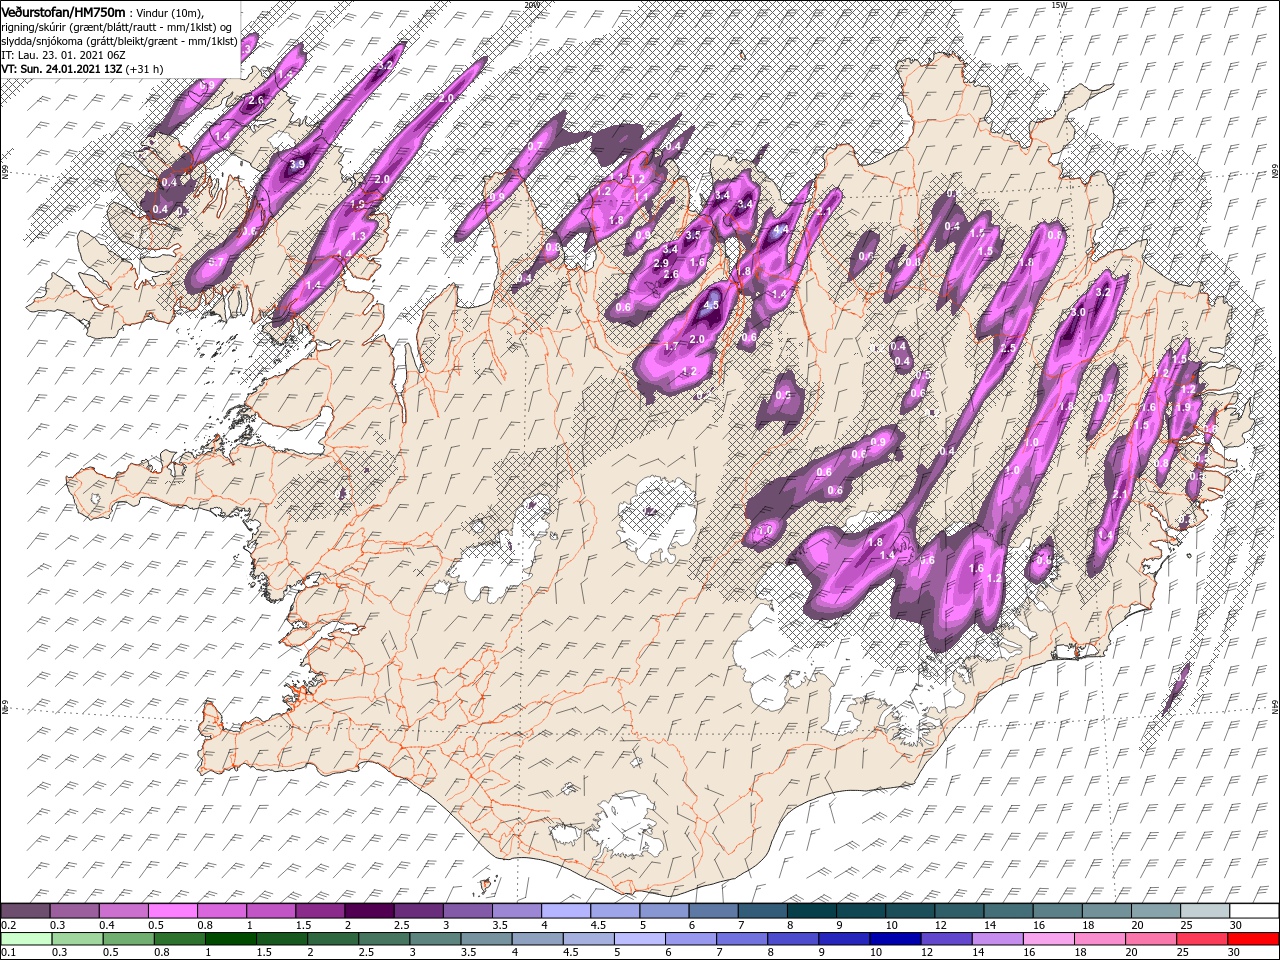Click the 2.5 snowfall value on the map

1007,348
